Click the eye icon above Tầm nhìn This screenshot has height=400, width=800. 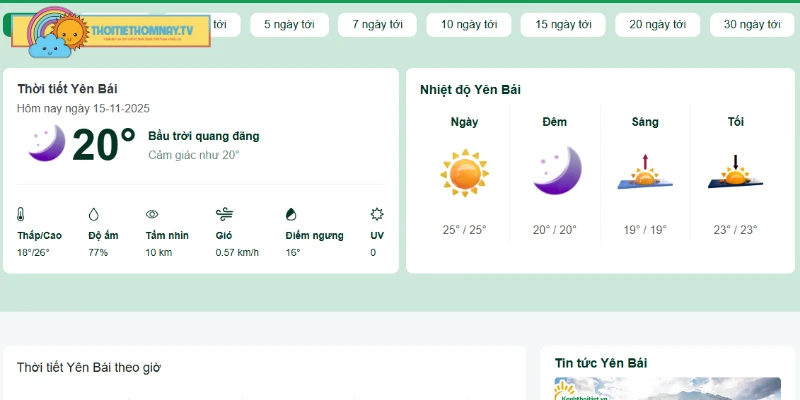[152, 214]
